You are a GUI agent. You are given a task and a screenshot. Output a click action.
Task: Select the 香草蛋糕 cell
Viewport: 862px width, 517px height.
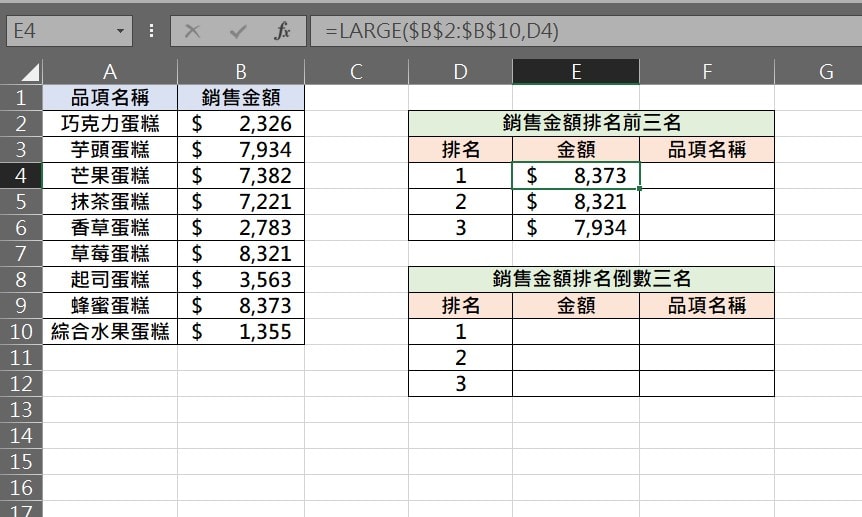pyautogui.click(x=110, y=228)
